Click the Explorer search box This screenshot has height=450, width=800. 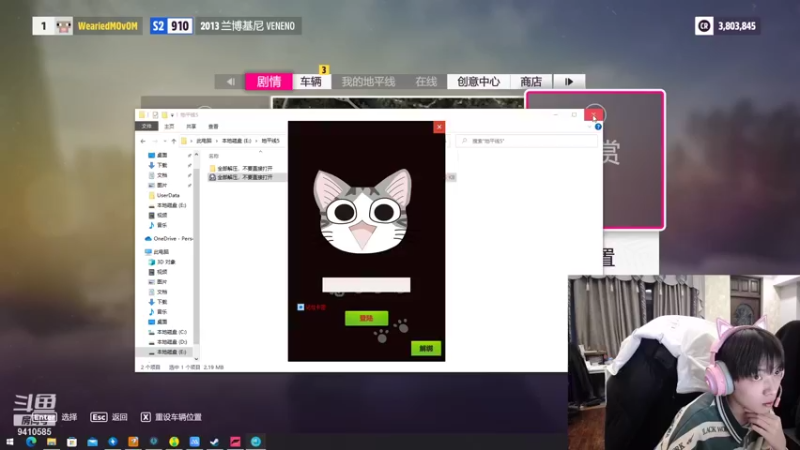click(x=526, y=141)
